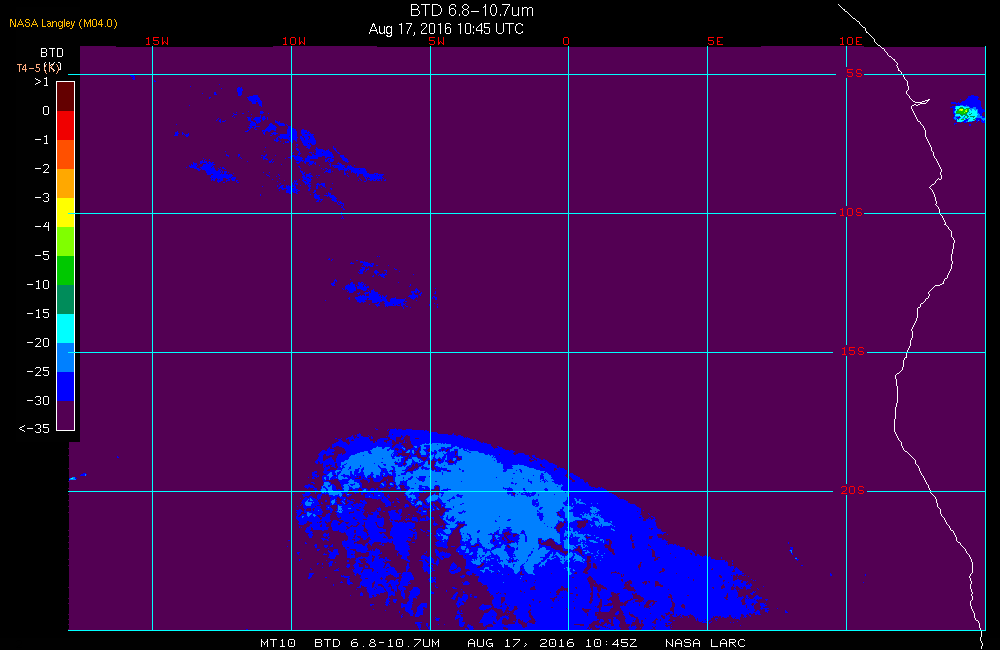Select the light blue segment between -20 and -25

pyautogui.click(x=66, y=357)
